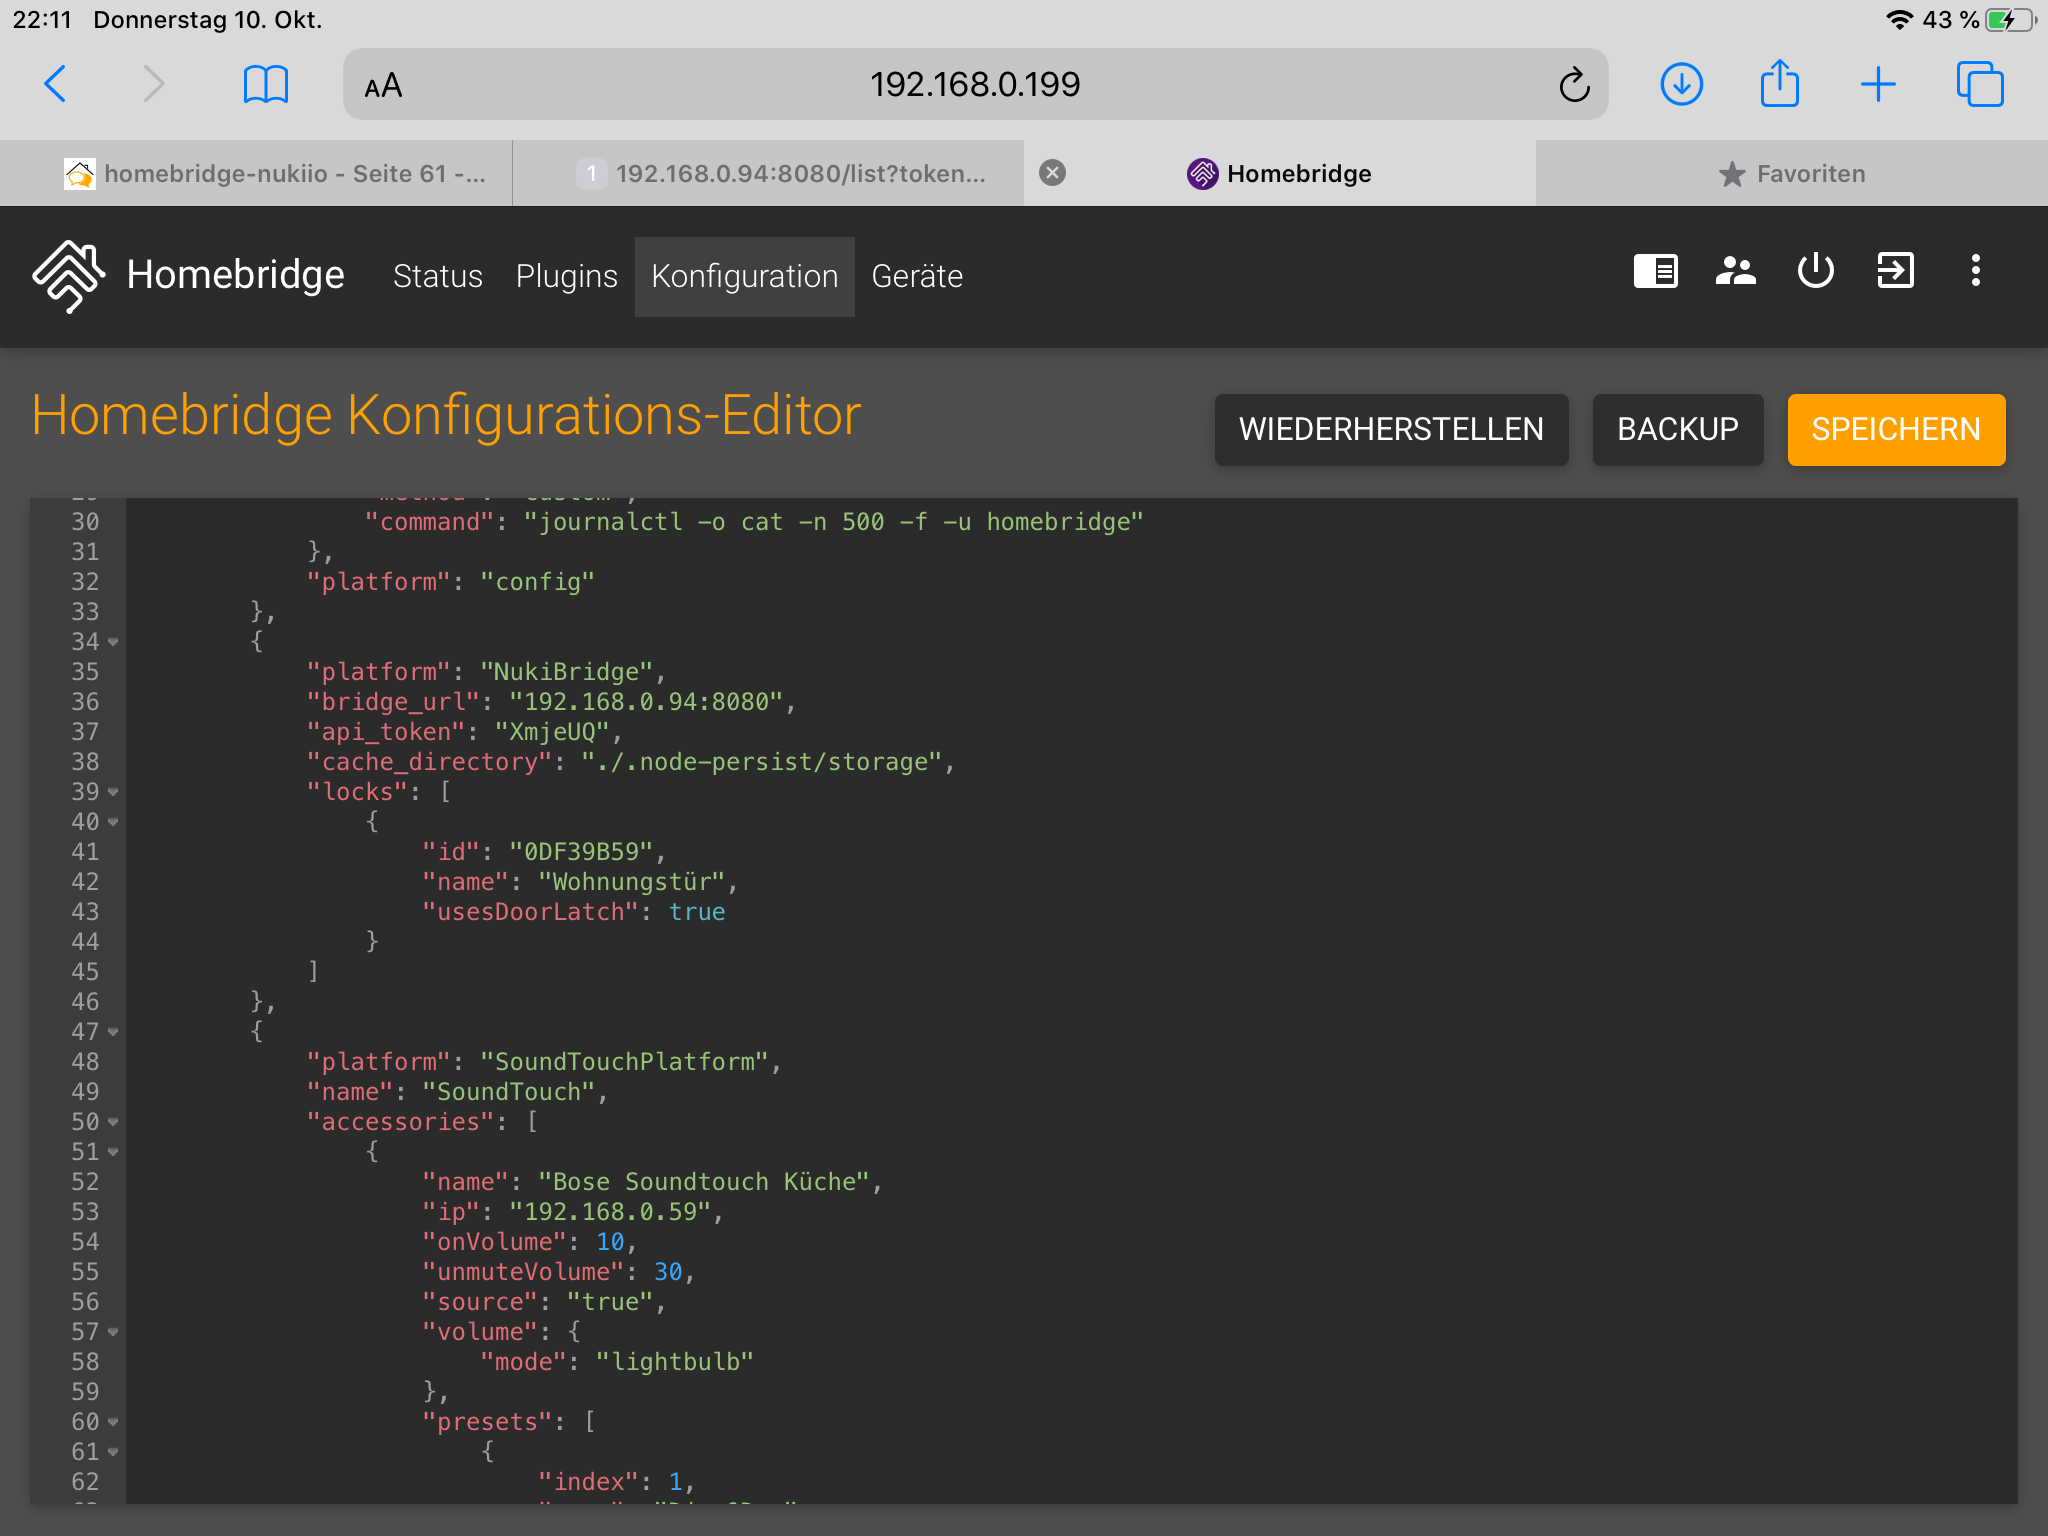
Task: Click the Homebridge logo icon
Action: pyautogui.click(x=68, y=275)
